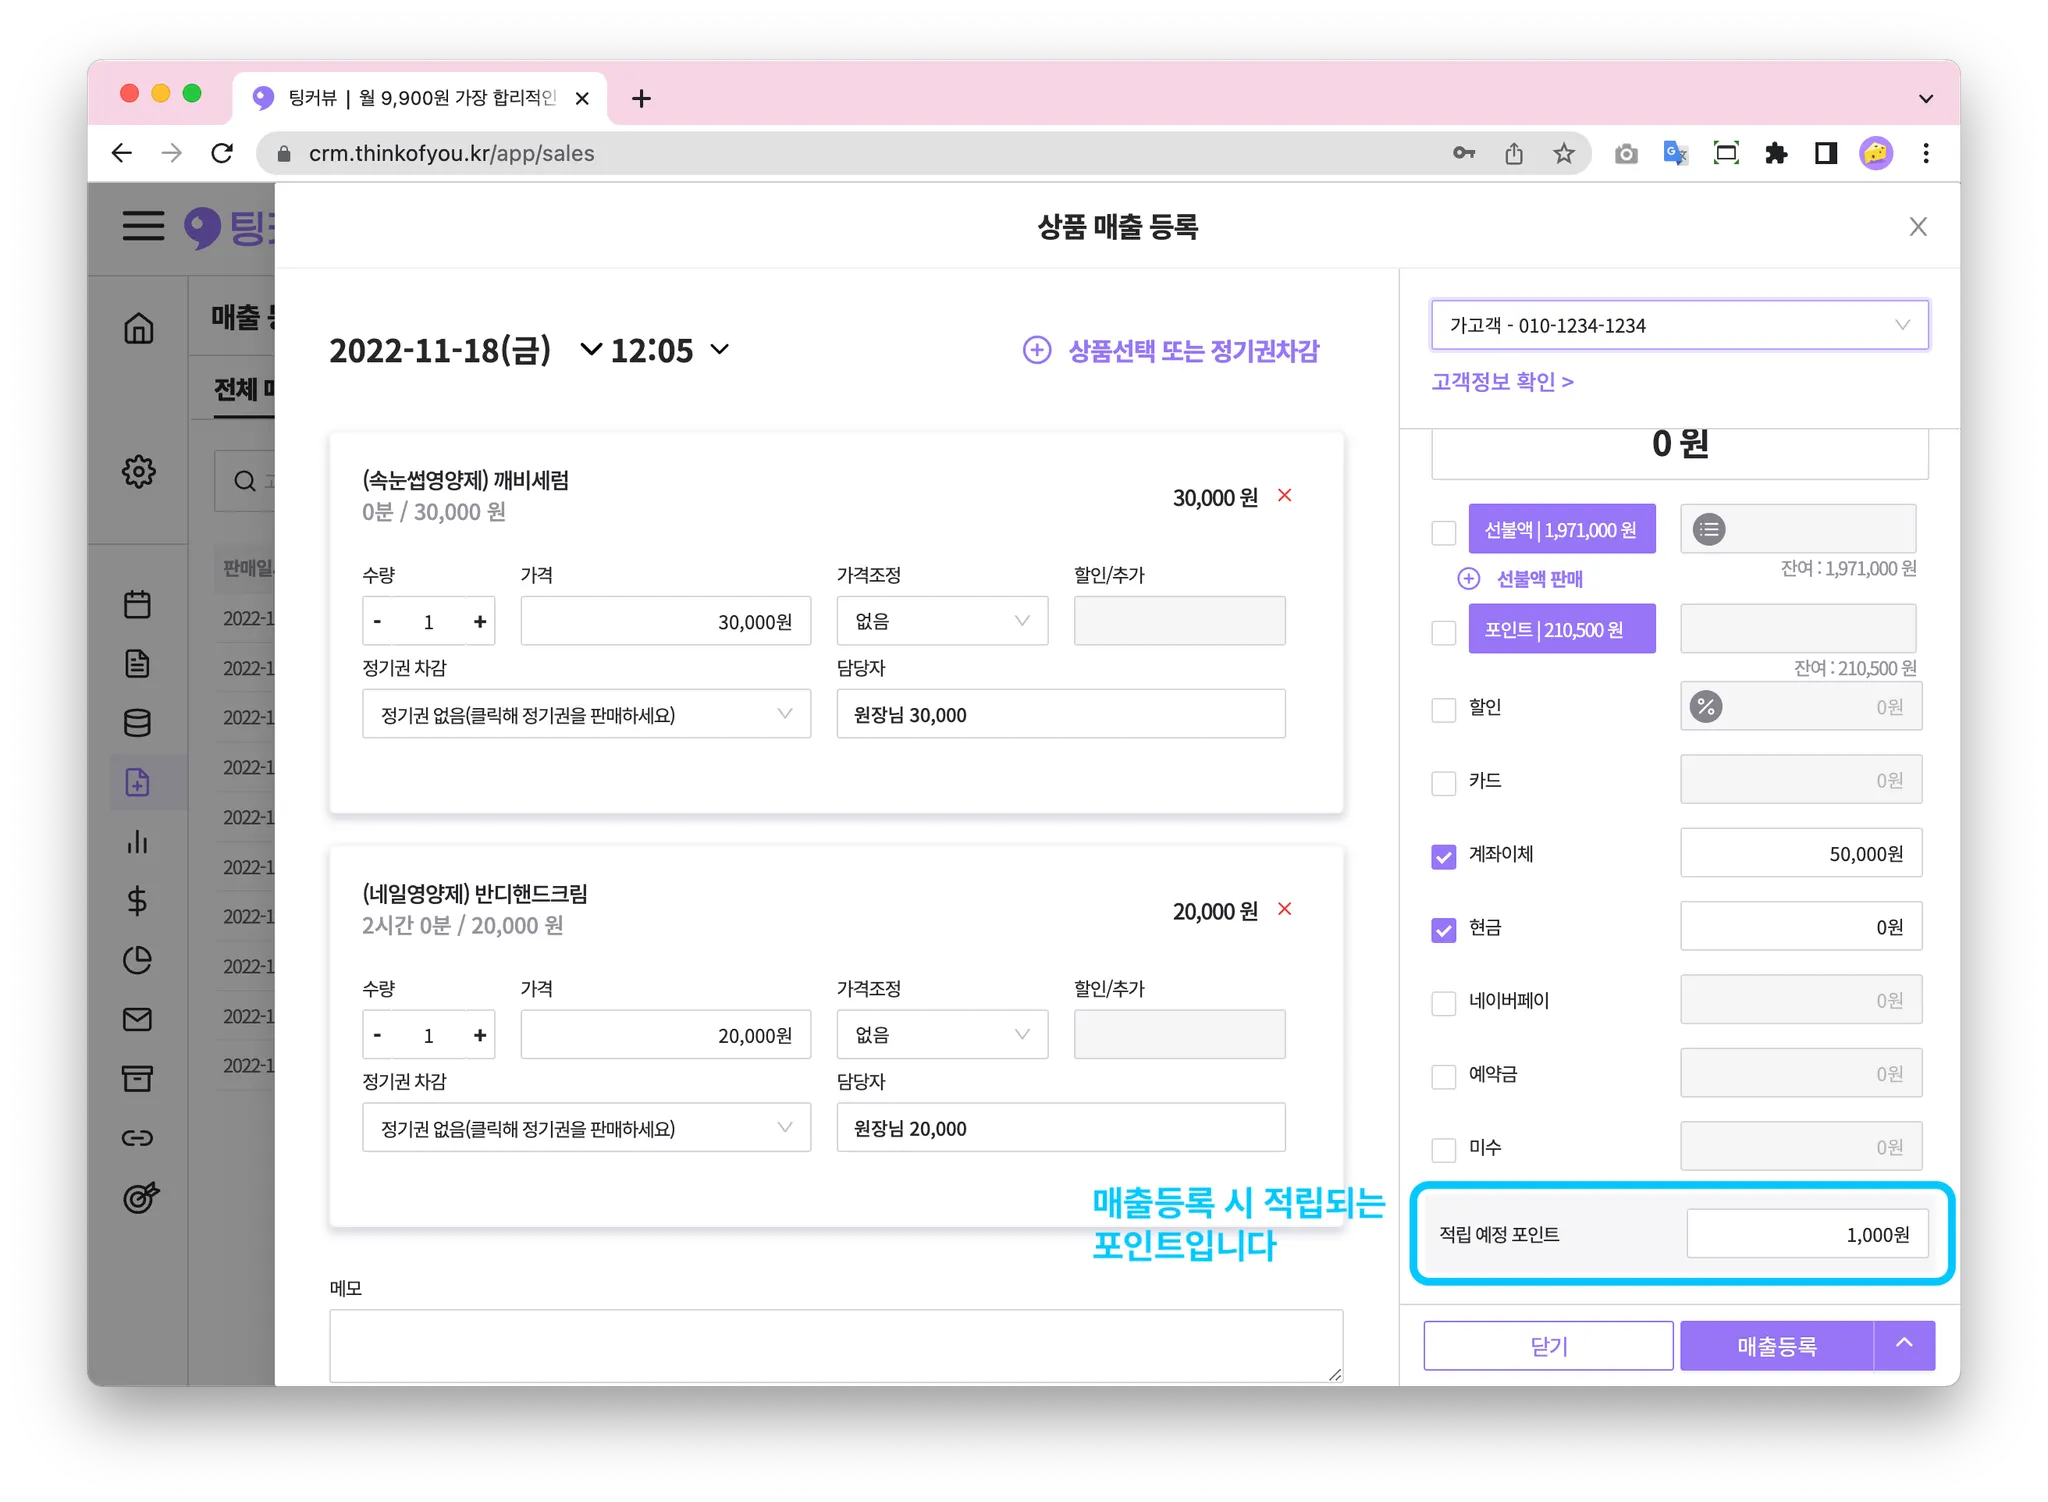
Task: Open browser extensions puzzle icon
Action: [x=1776, y=153]
